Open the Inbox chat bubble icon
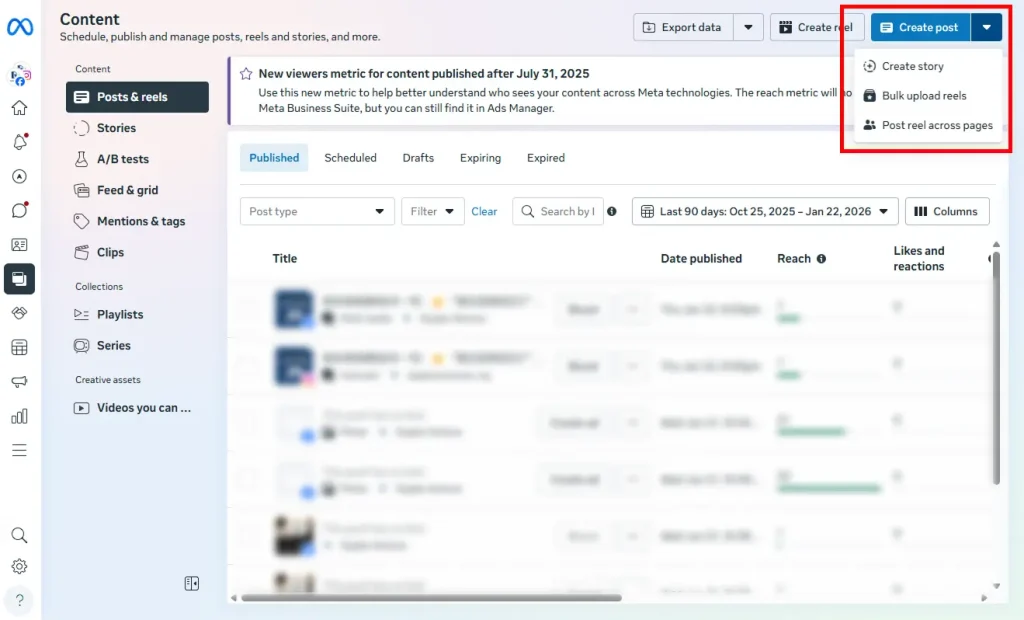This screenshot has width=1024, height=620. click(x=20, y=210)
